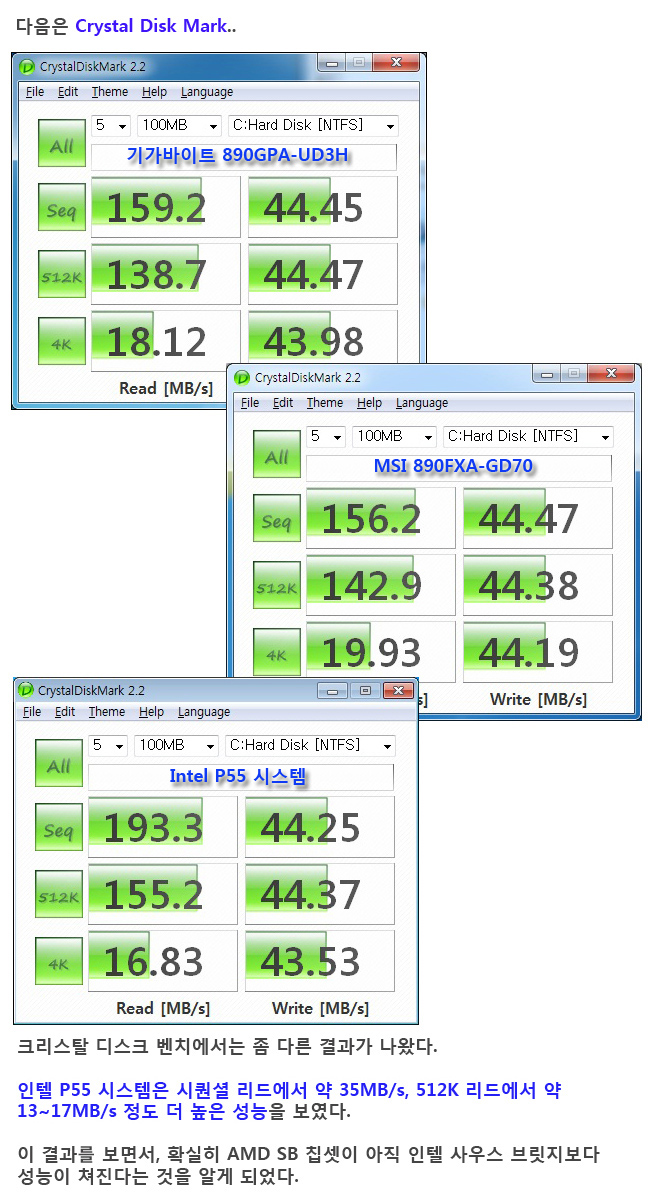Open Help menu in Gigabyte window

pos(154,92)
